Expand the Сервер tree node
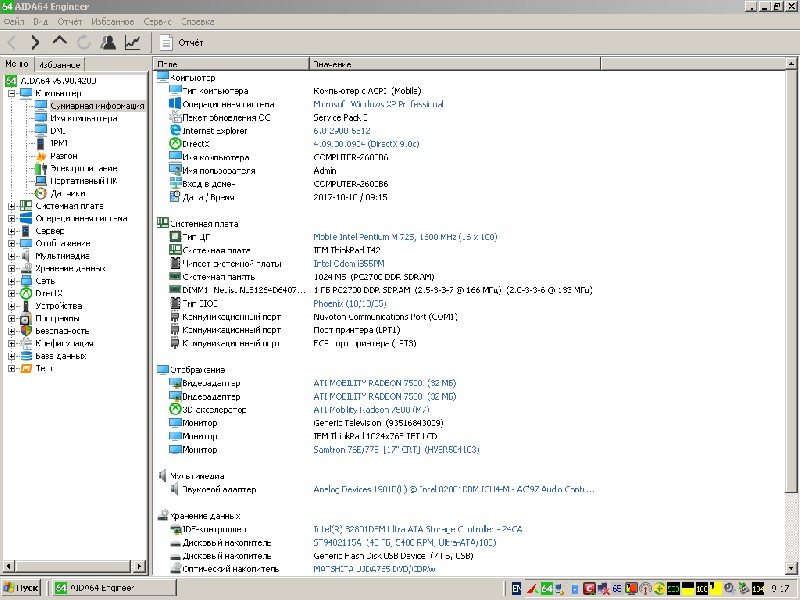Viewport: 800px width, 600px height. (x=12, y=231)
